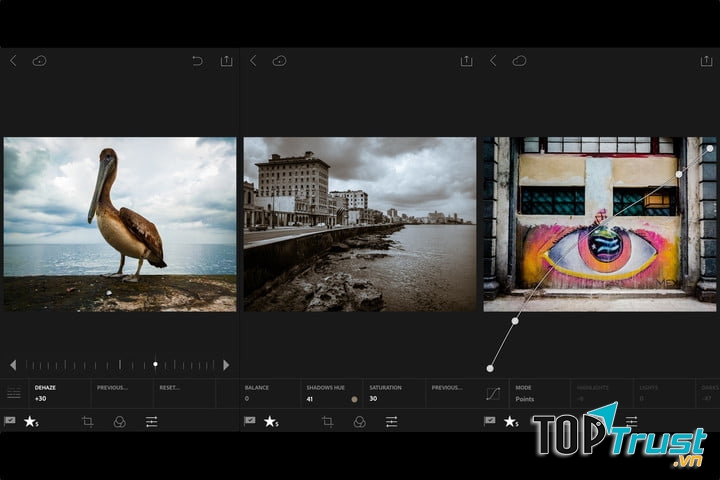Open adjustment list icon beside Dehaze
This screenshot has height=480, width=720.
(14, 394)
